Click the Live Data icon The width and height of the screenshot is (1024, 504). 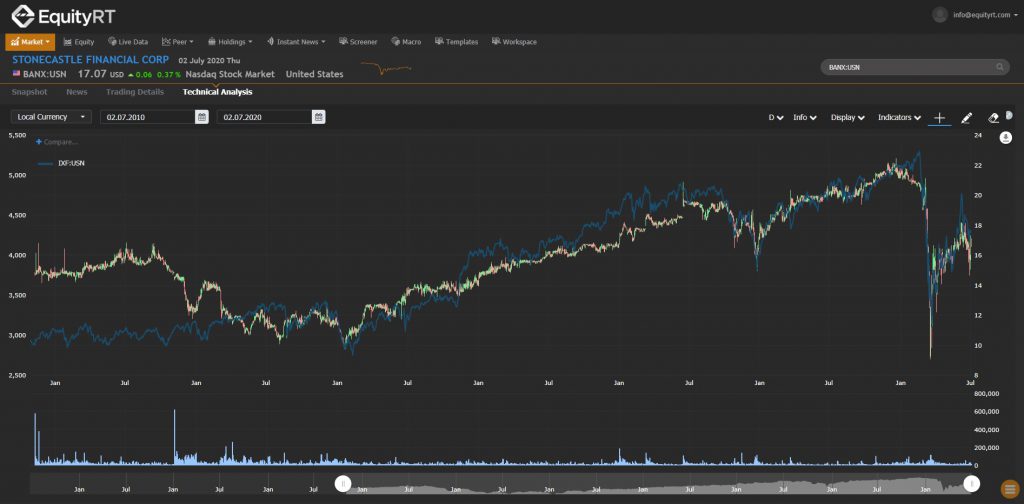coord(112,42)
